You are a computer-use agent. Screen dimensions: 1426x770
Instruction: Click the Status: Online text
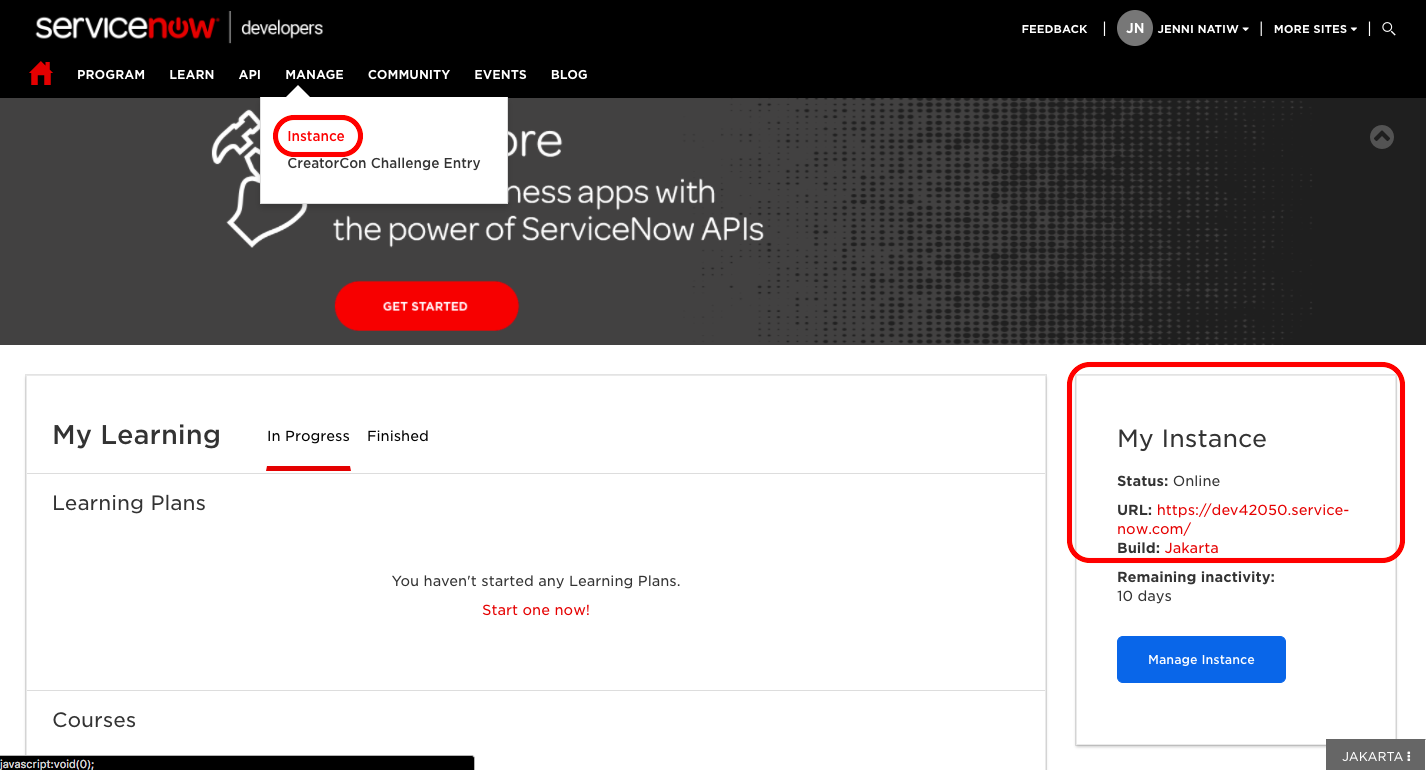point(1169,481)
